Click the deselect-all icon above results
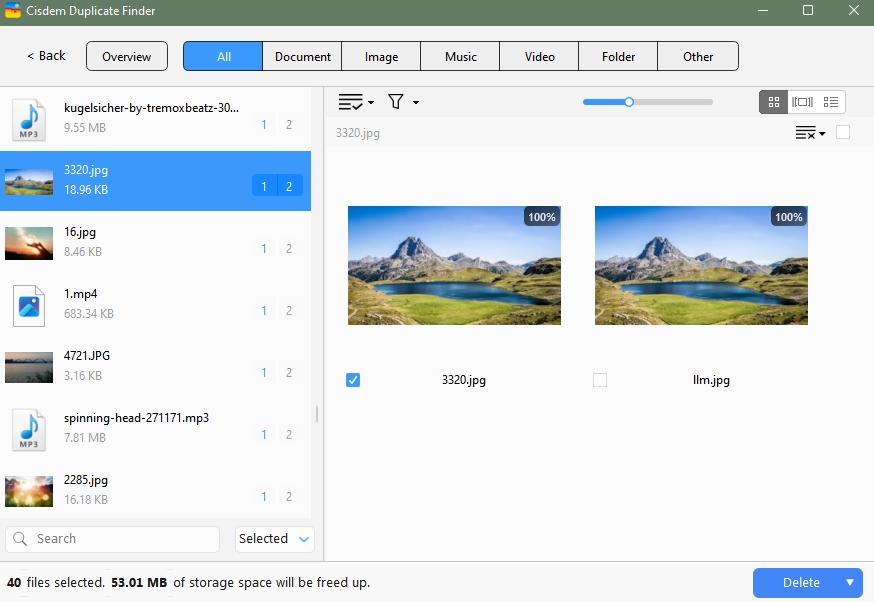Image resolution: width=874 pixels, height=602 pixels. pyautogui.click(x=804, y=132)
